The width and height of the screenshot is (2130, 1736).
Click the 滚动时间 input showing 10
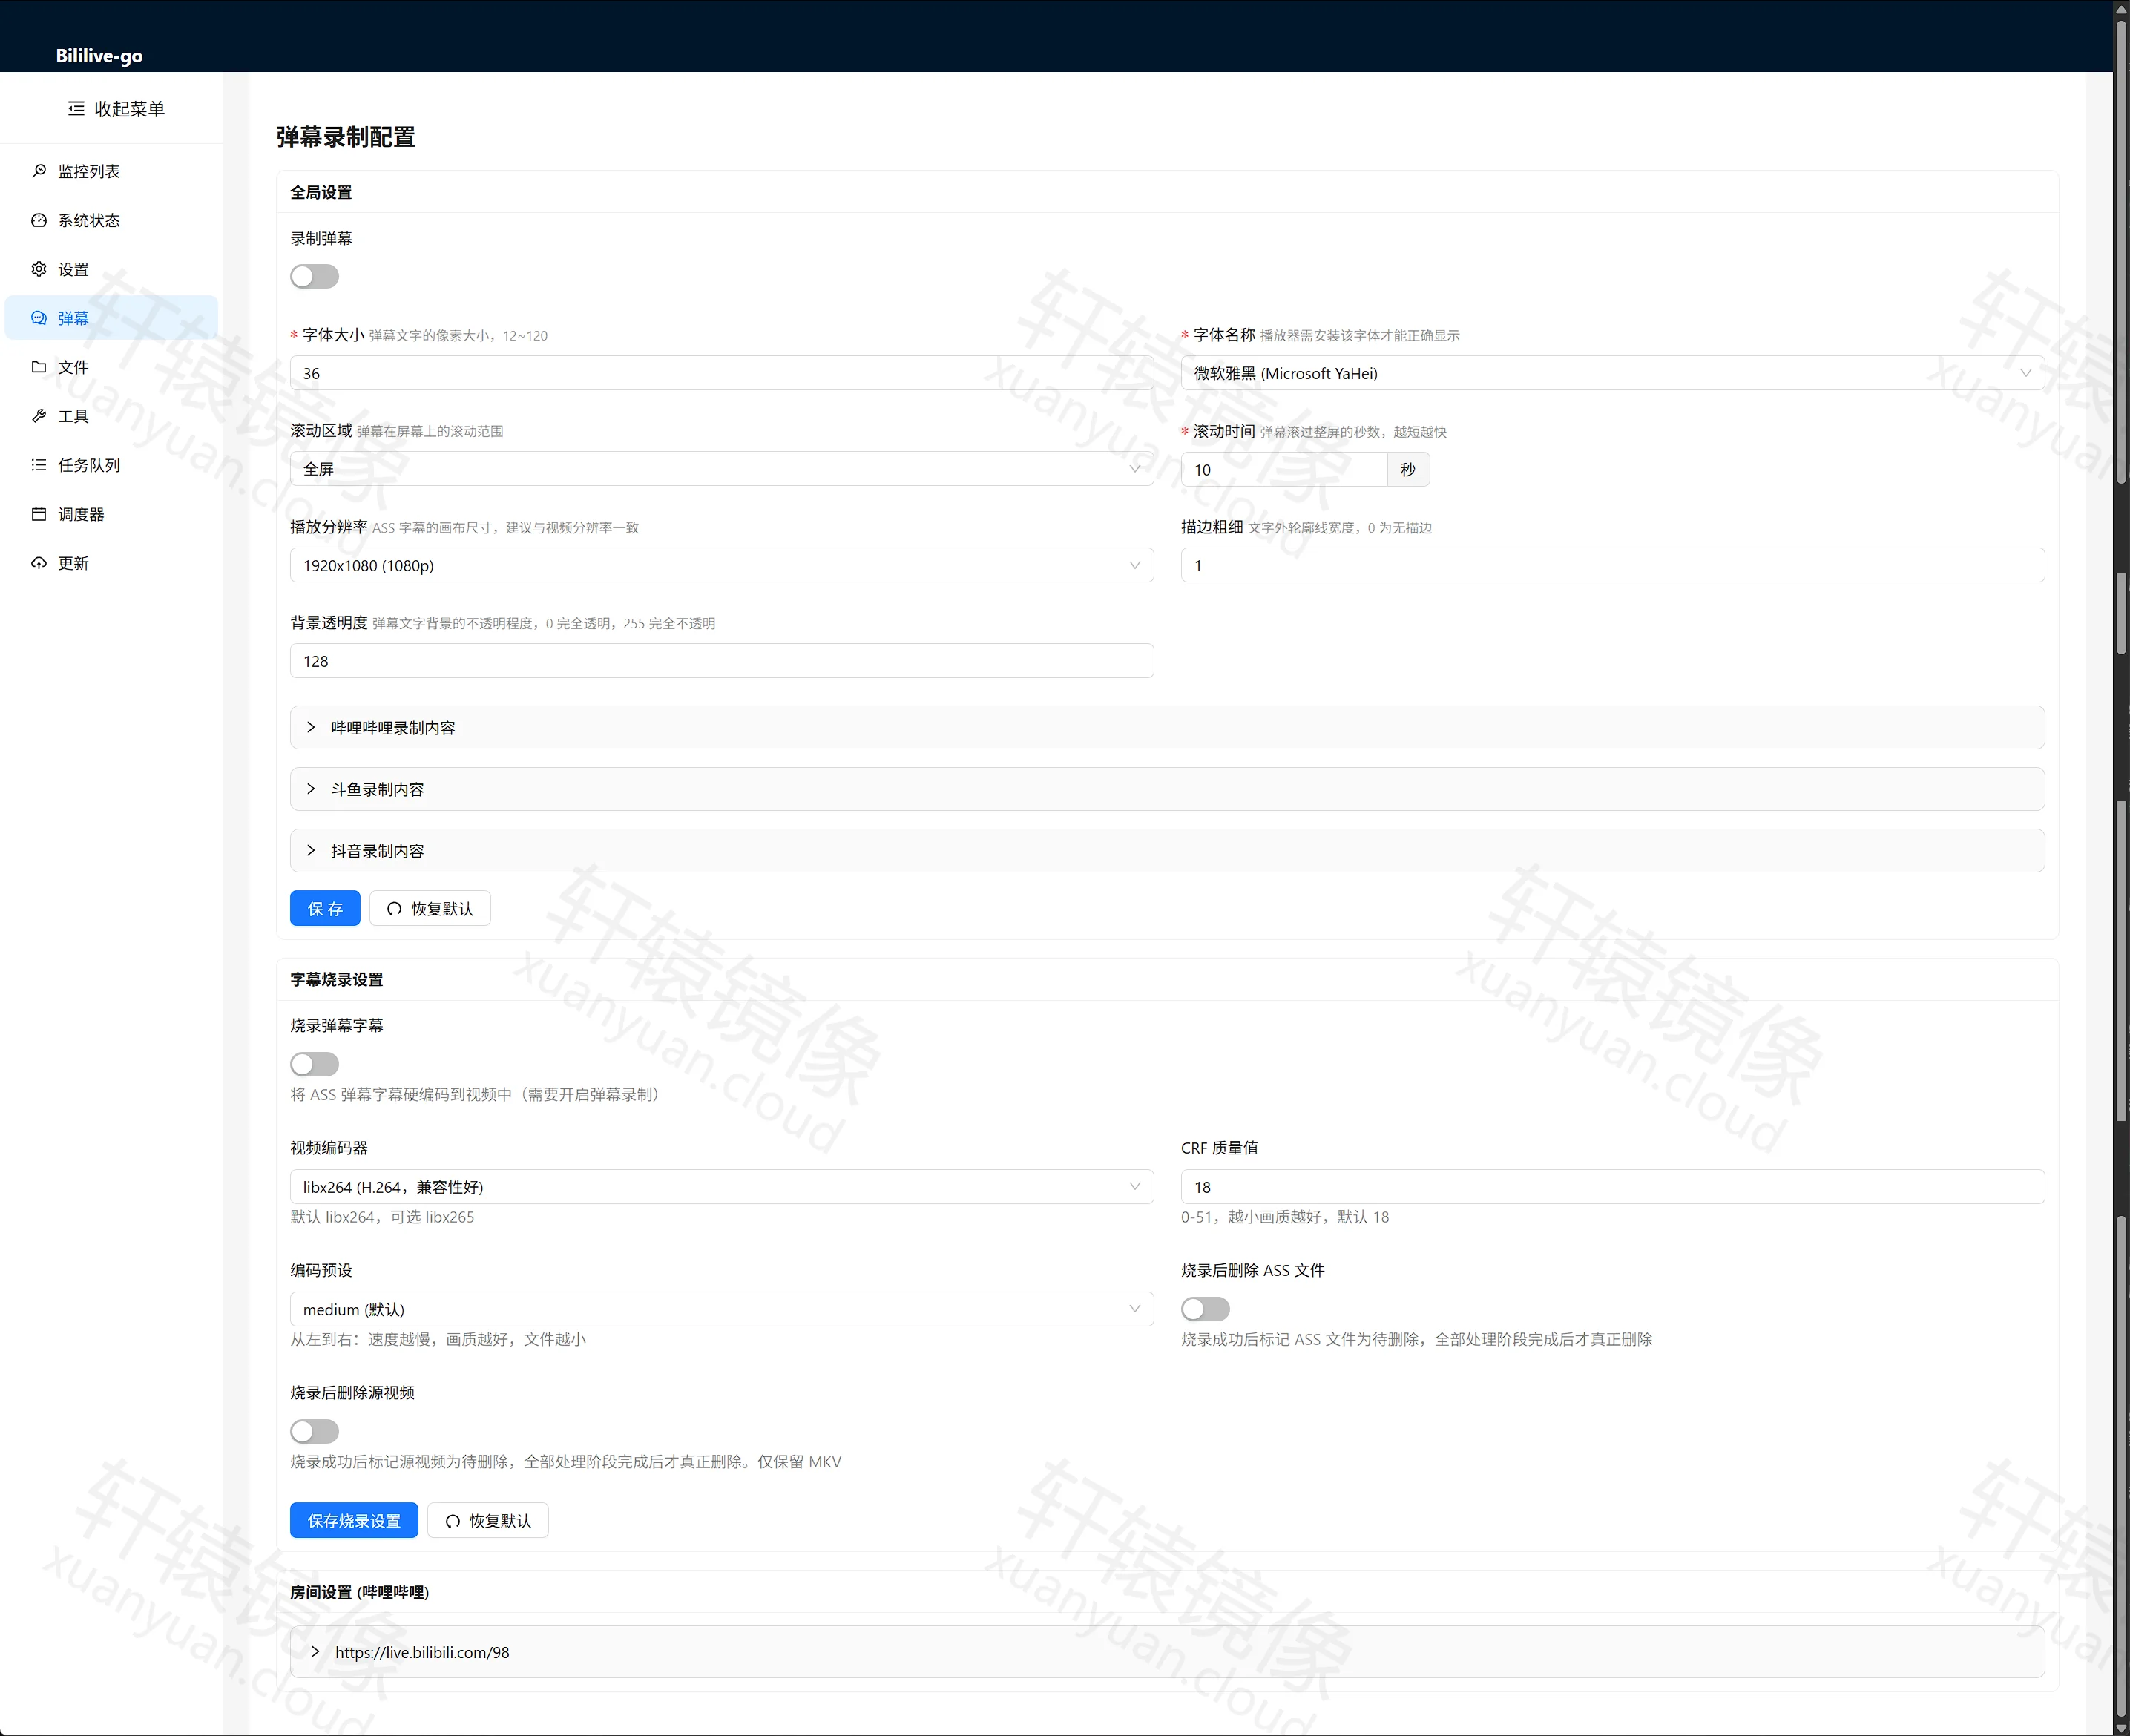pos(1284,470)
